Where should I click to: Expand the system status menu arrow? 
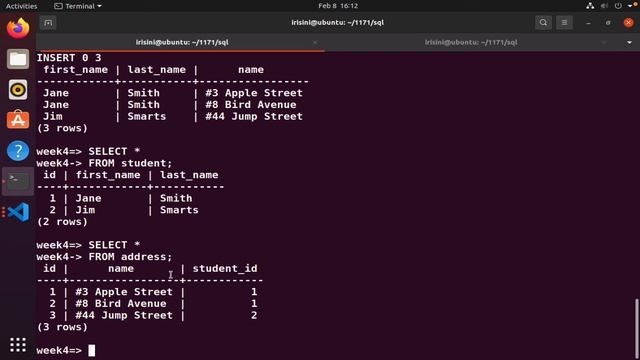[630, 6]
